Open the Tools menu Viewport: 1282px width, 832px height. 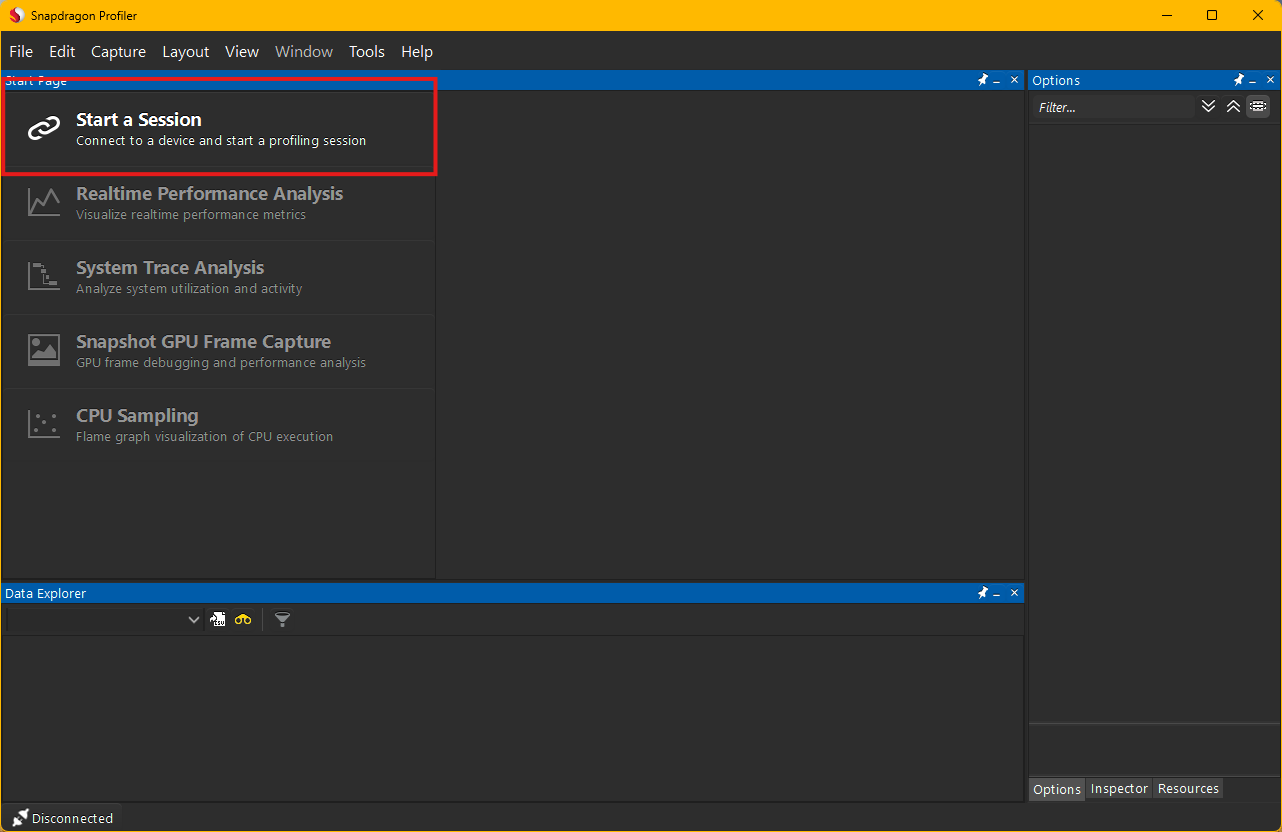[367, 52]
